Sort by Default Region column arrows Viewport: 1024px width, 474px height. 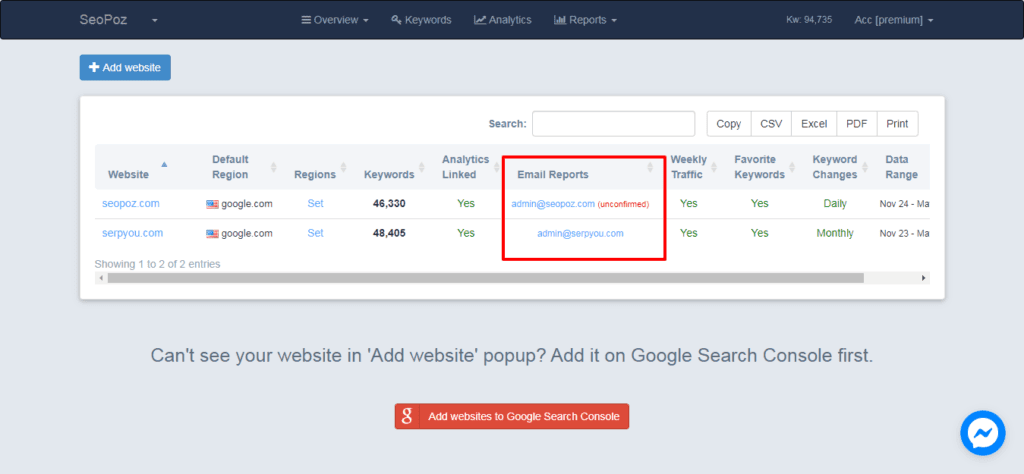(x=274, y=167)
